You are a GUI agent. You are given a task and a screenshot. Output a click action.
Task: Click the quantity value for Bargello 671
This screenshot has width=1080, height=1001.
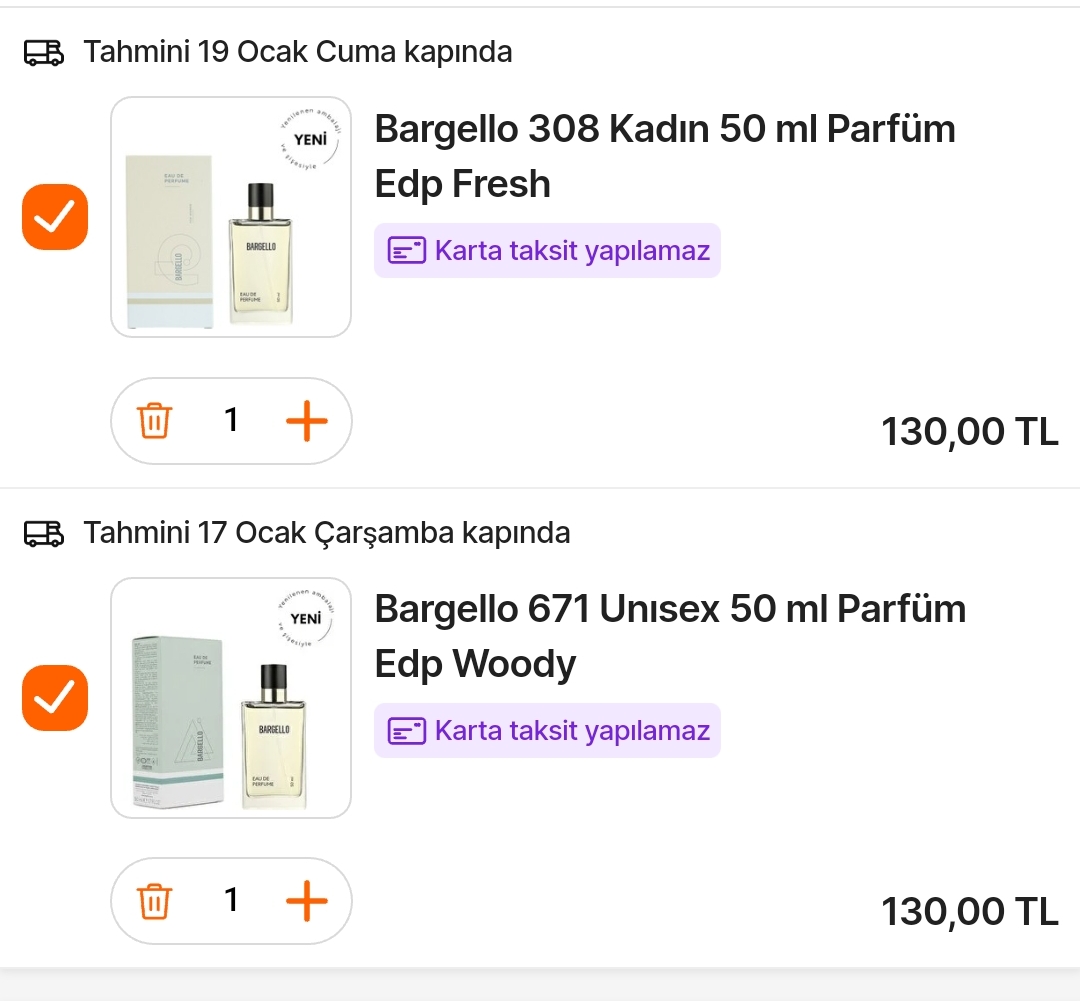(231, 901)
